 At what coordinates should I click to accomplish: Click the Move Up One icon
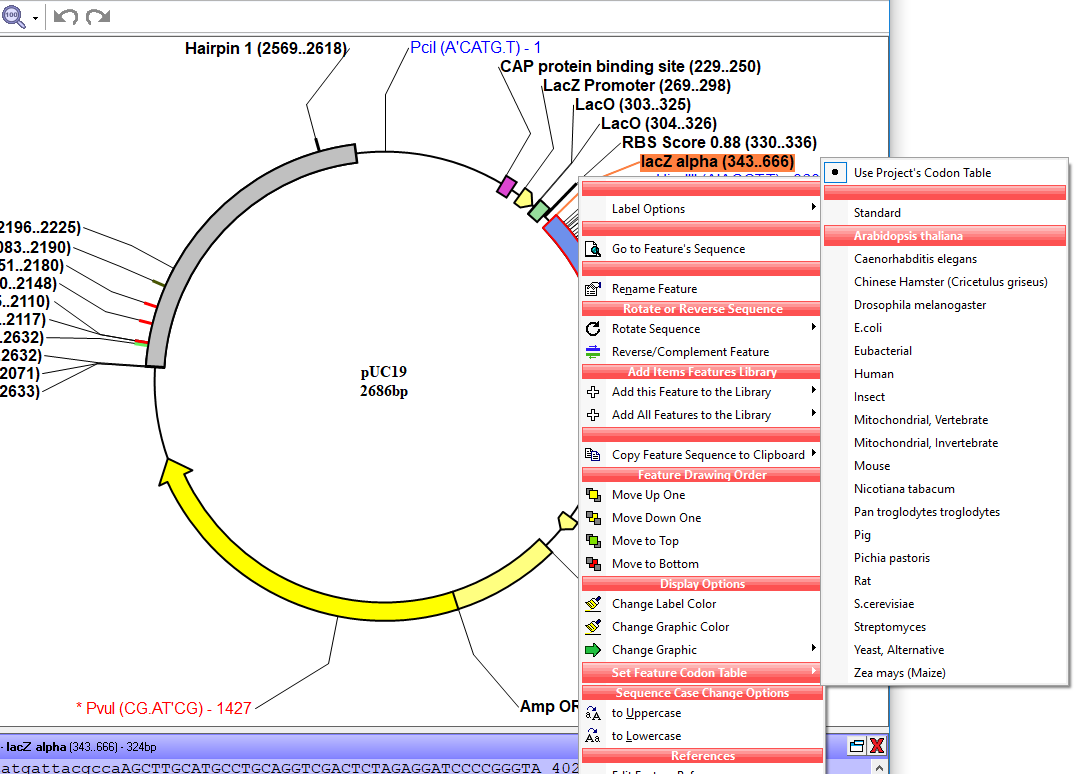tap(593, 495)
